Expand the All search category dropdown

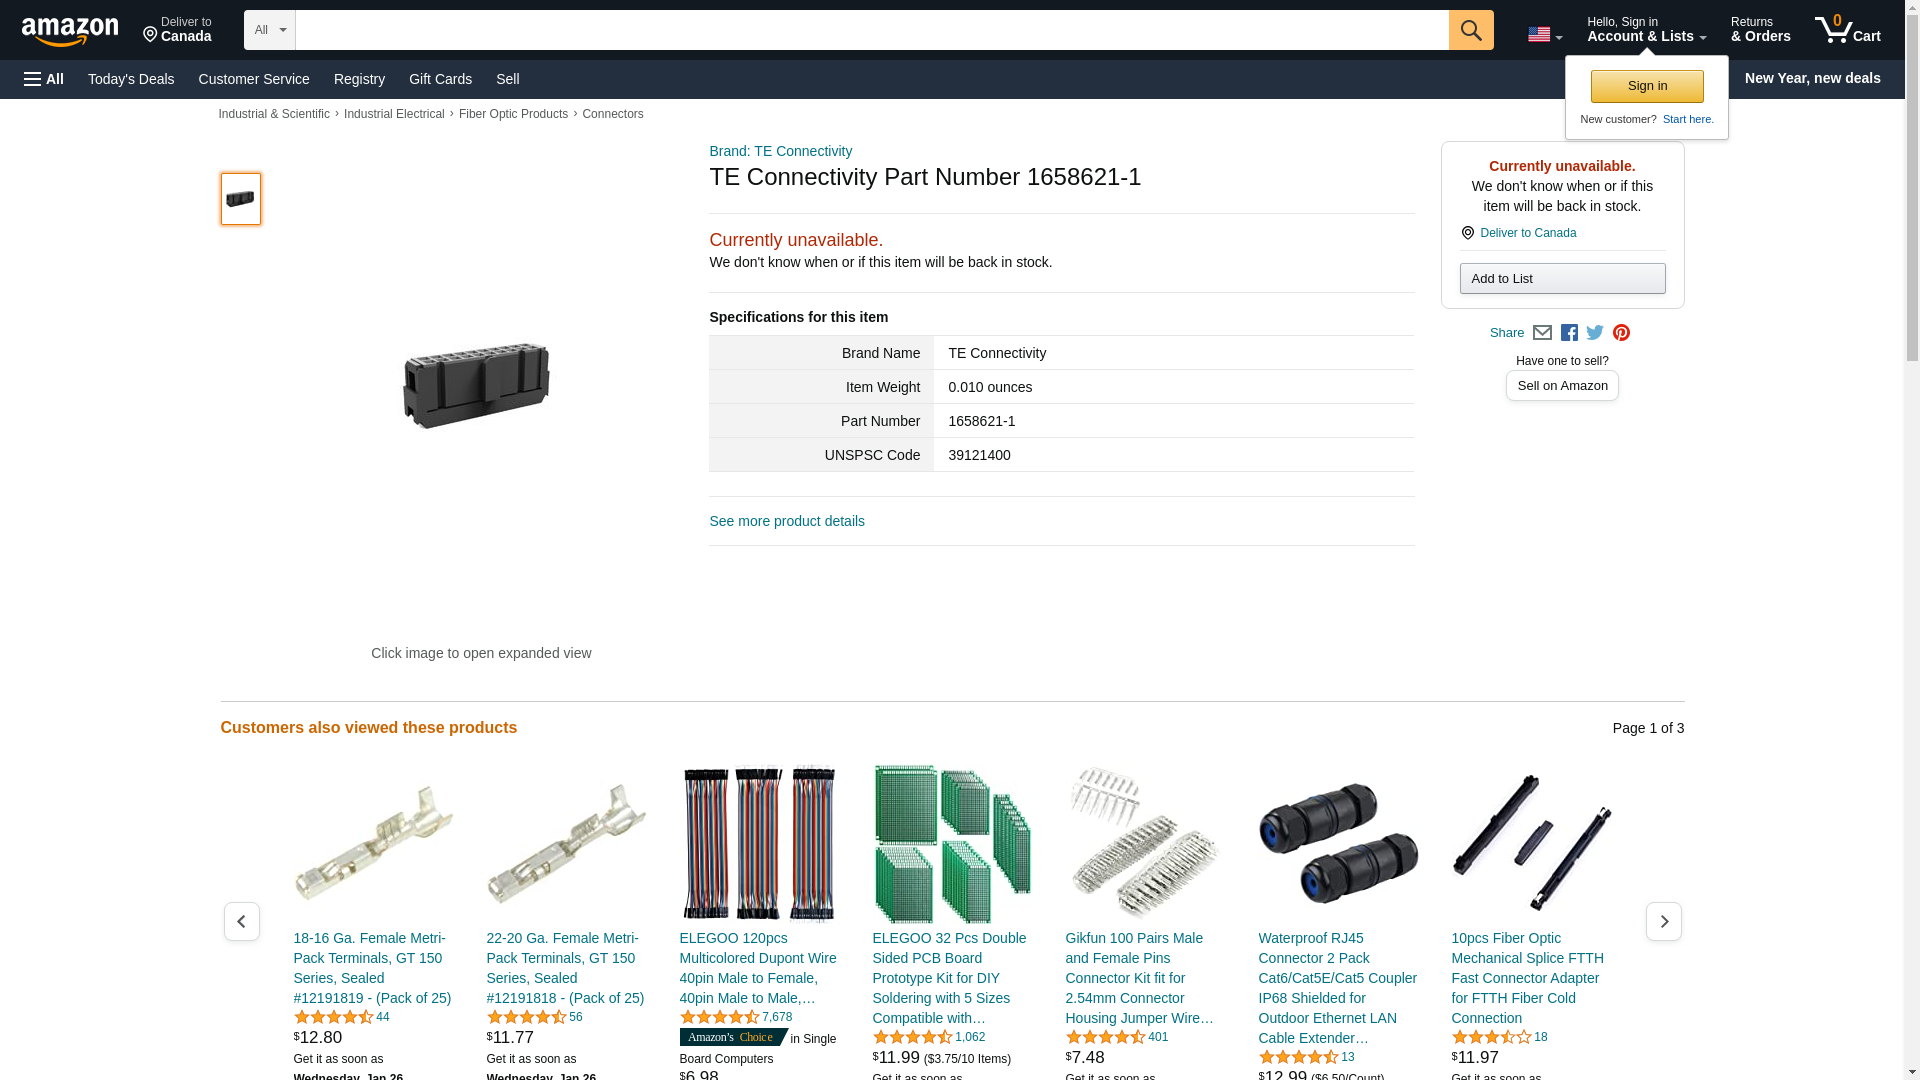coord(269,30)
